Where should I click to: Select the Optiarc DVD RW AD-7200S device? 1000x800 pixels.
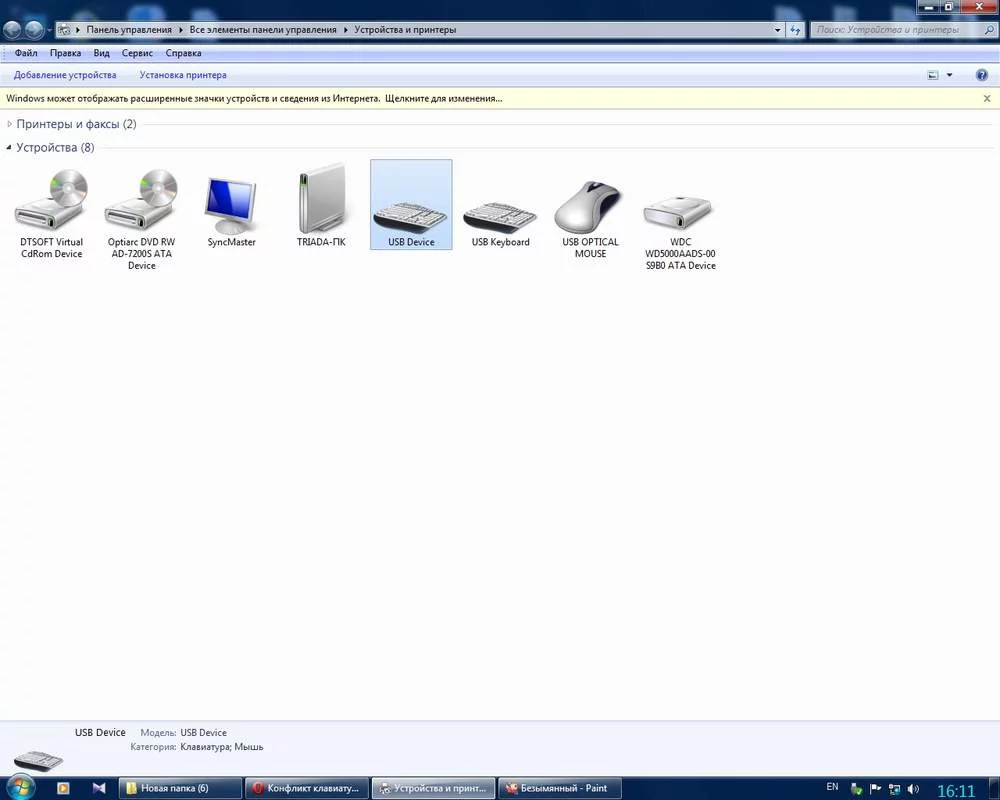point(141,218)
